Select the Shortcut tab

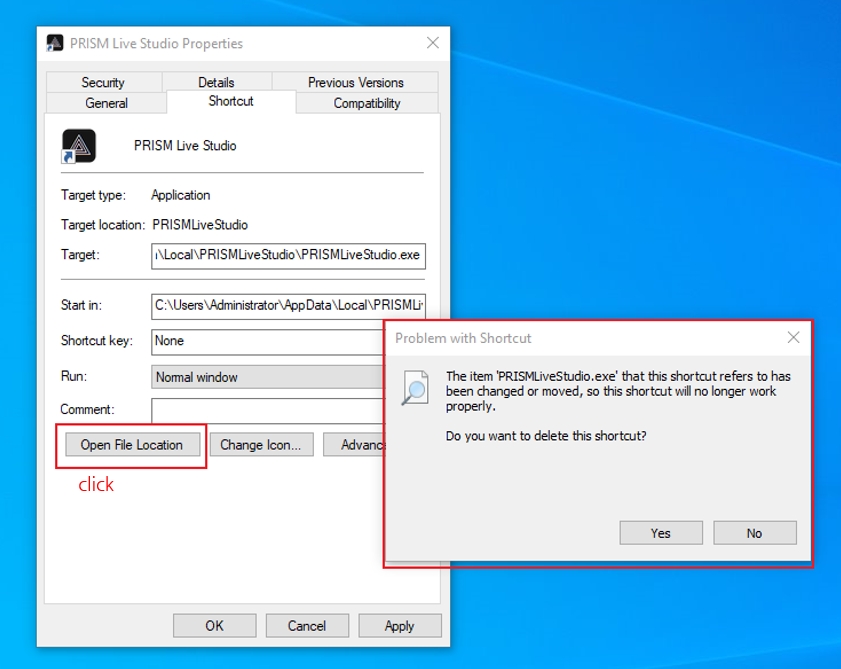(231, 102)
